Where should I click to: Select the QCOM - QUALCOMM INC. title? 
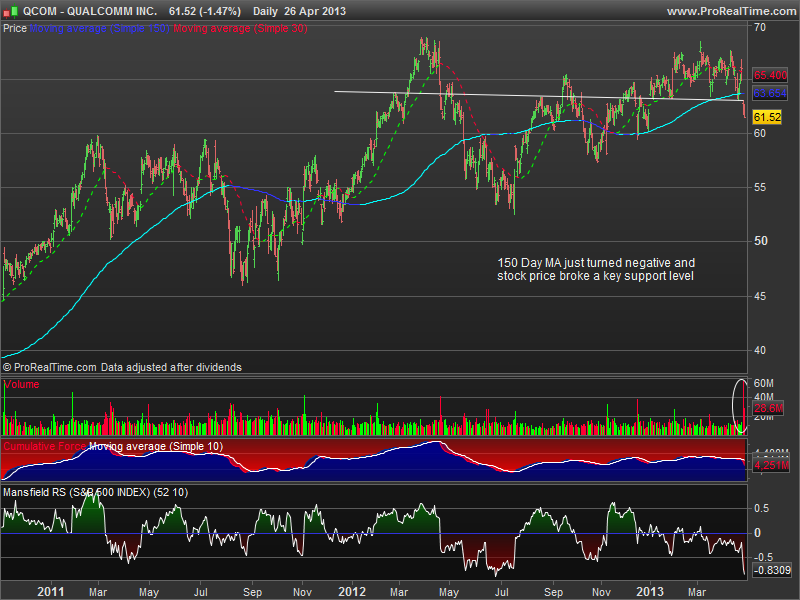pyautogui.click(x=90, y=11)
